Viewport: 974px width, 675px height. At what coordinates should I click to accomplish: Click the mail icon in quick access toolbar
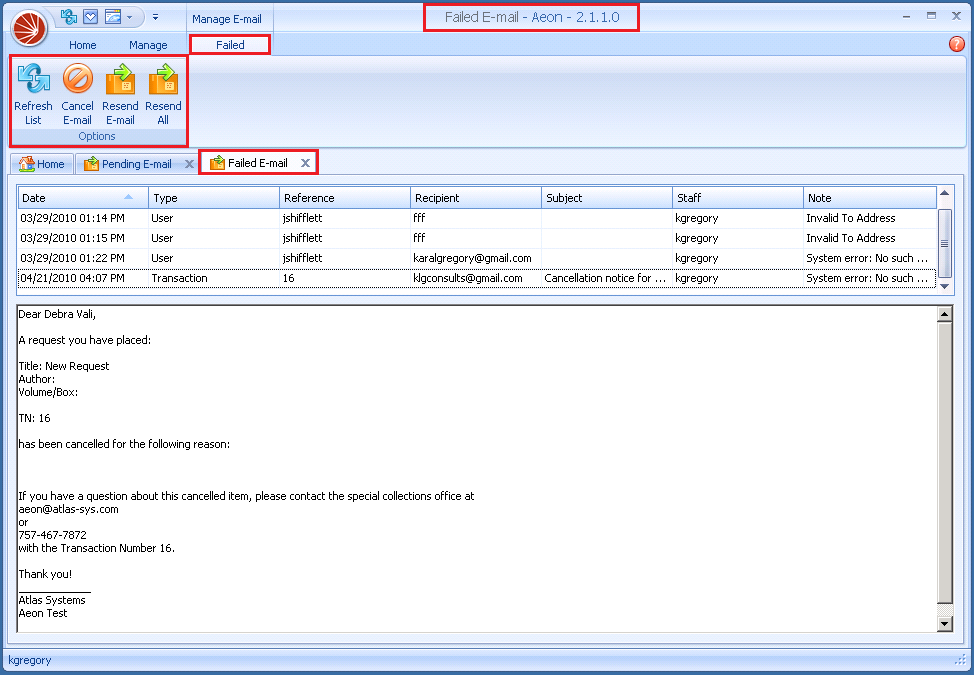click(x=90, y=17)
